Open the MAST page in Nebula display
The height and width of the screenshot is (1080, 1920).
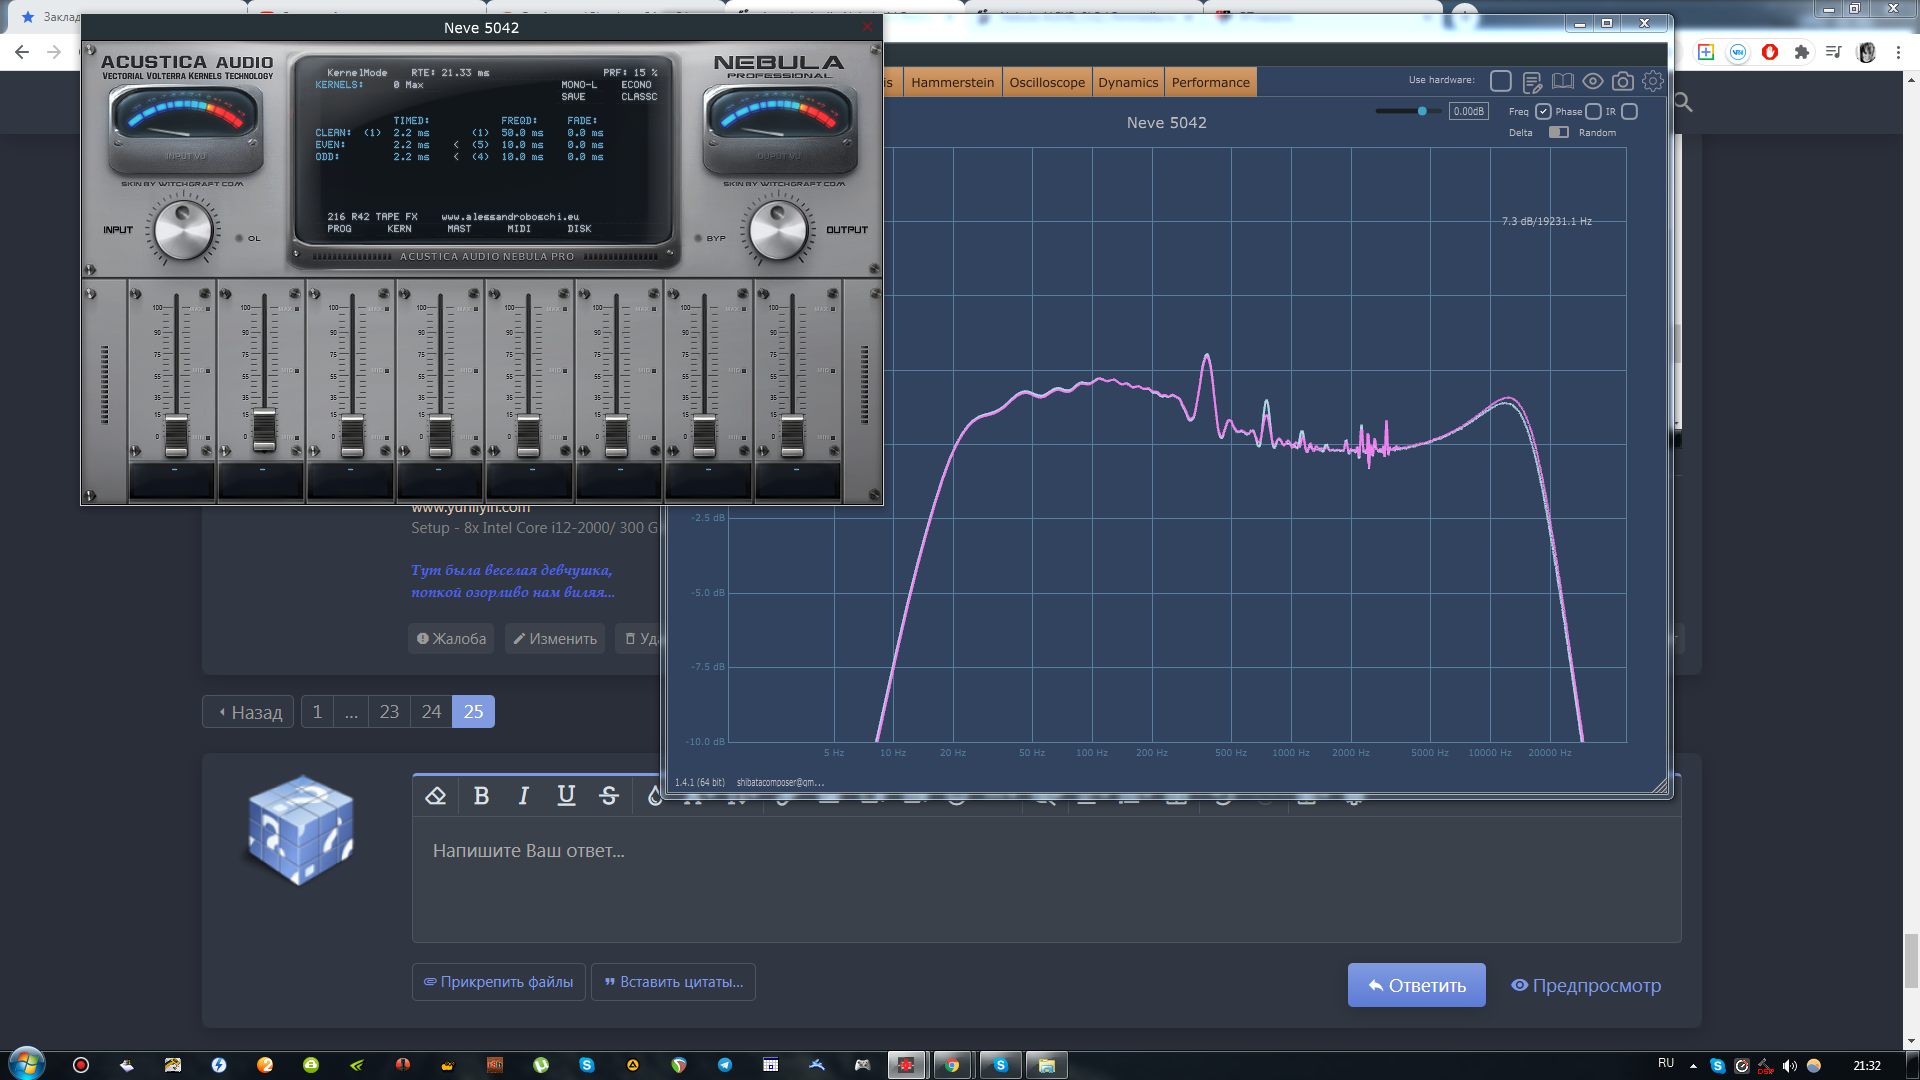[x=459, y=229]
